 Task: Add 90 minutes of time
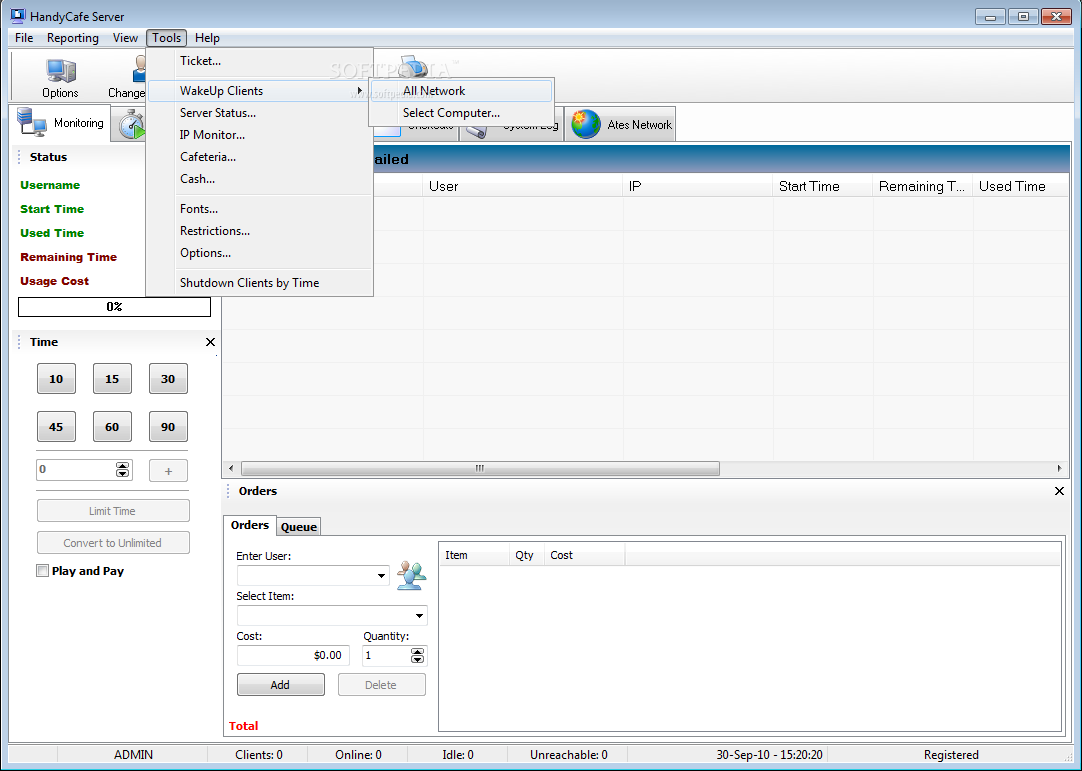168,427
